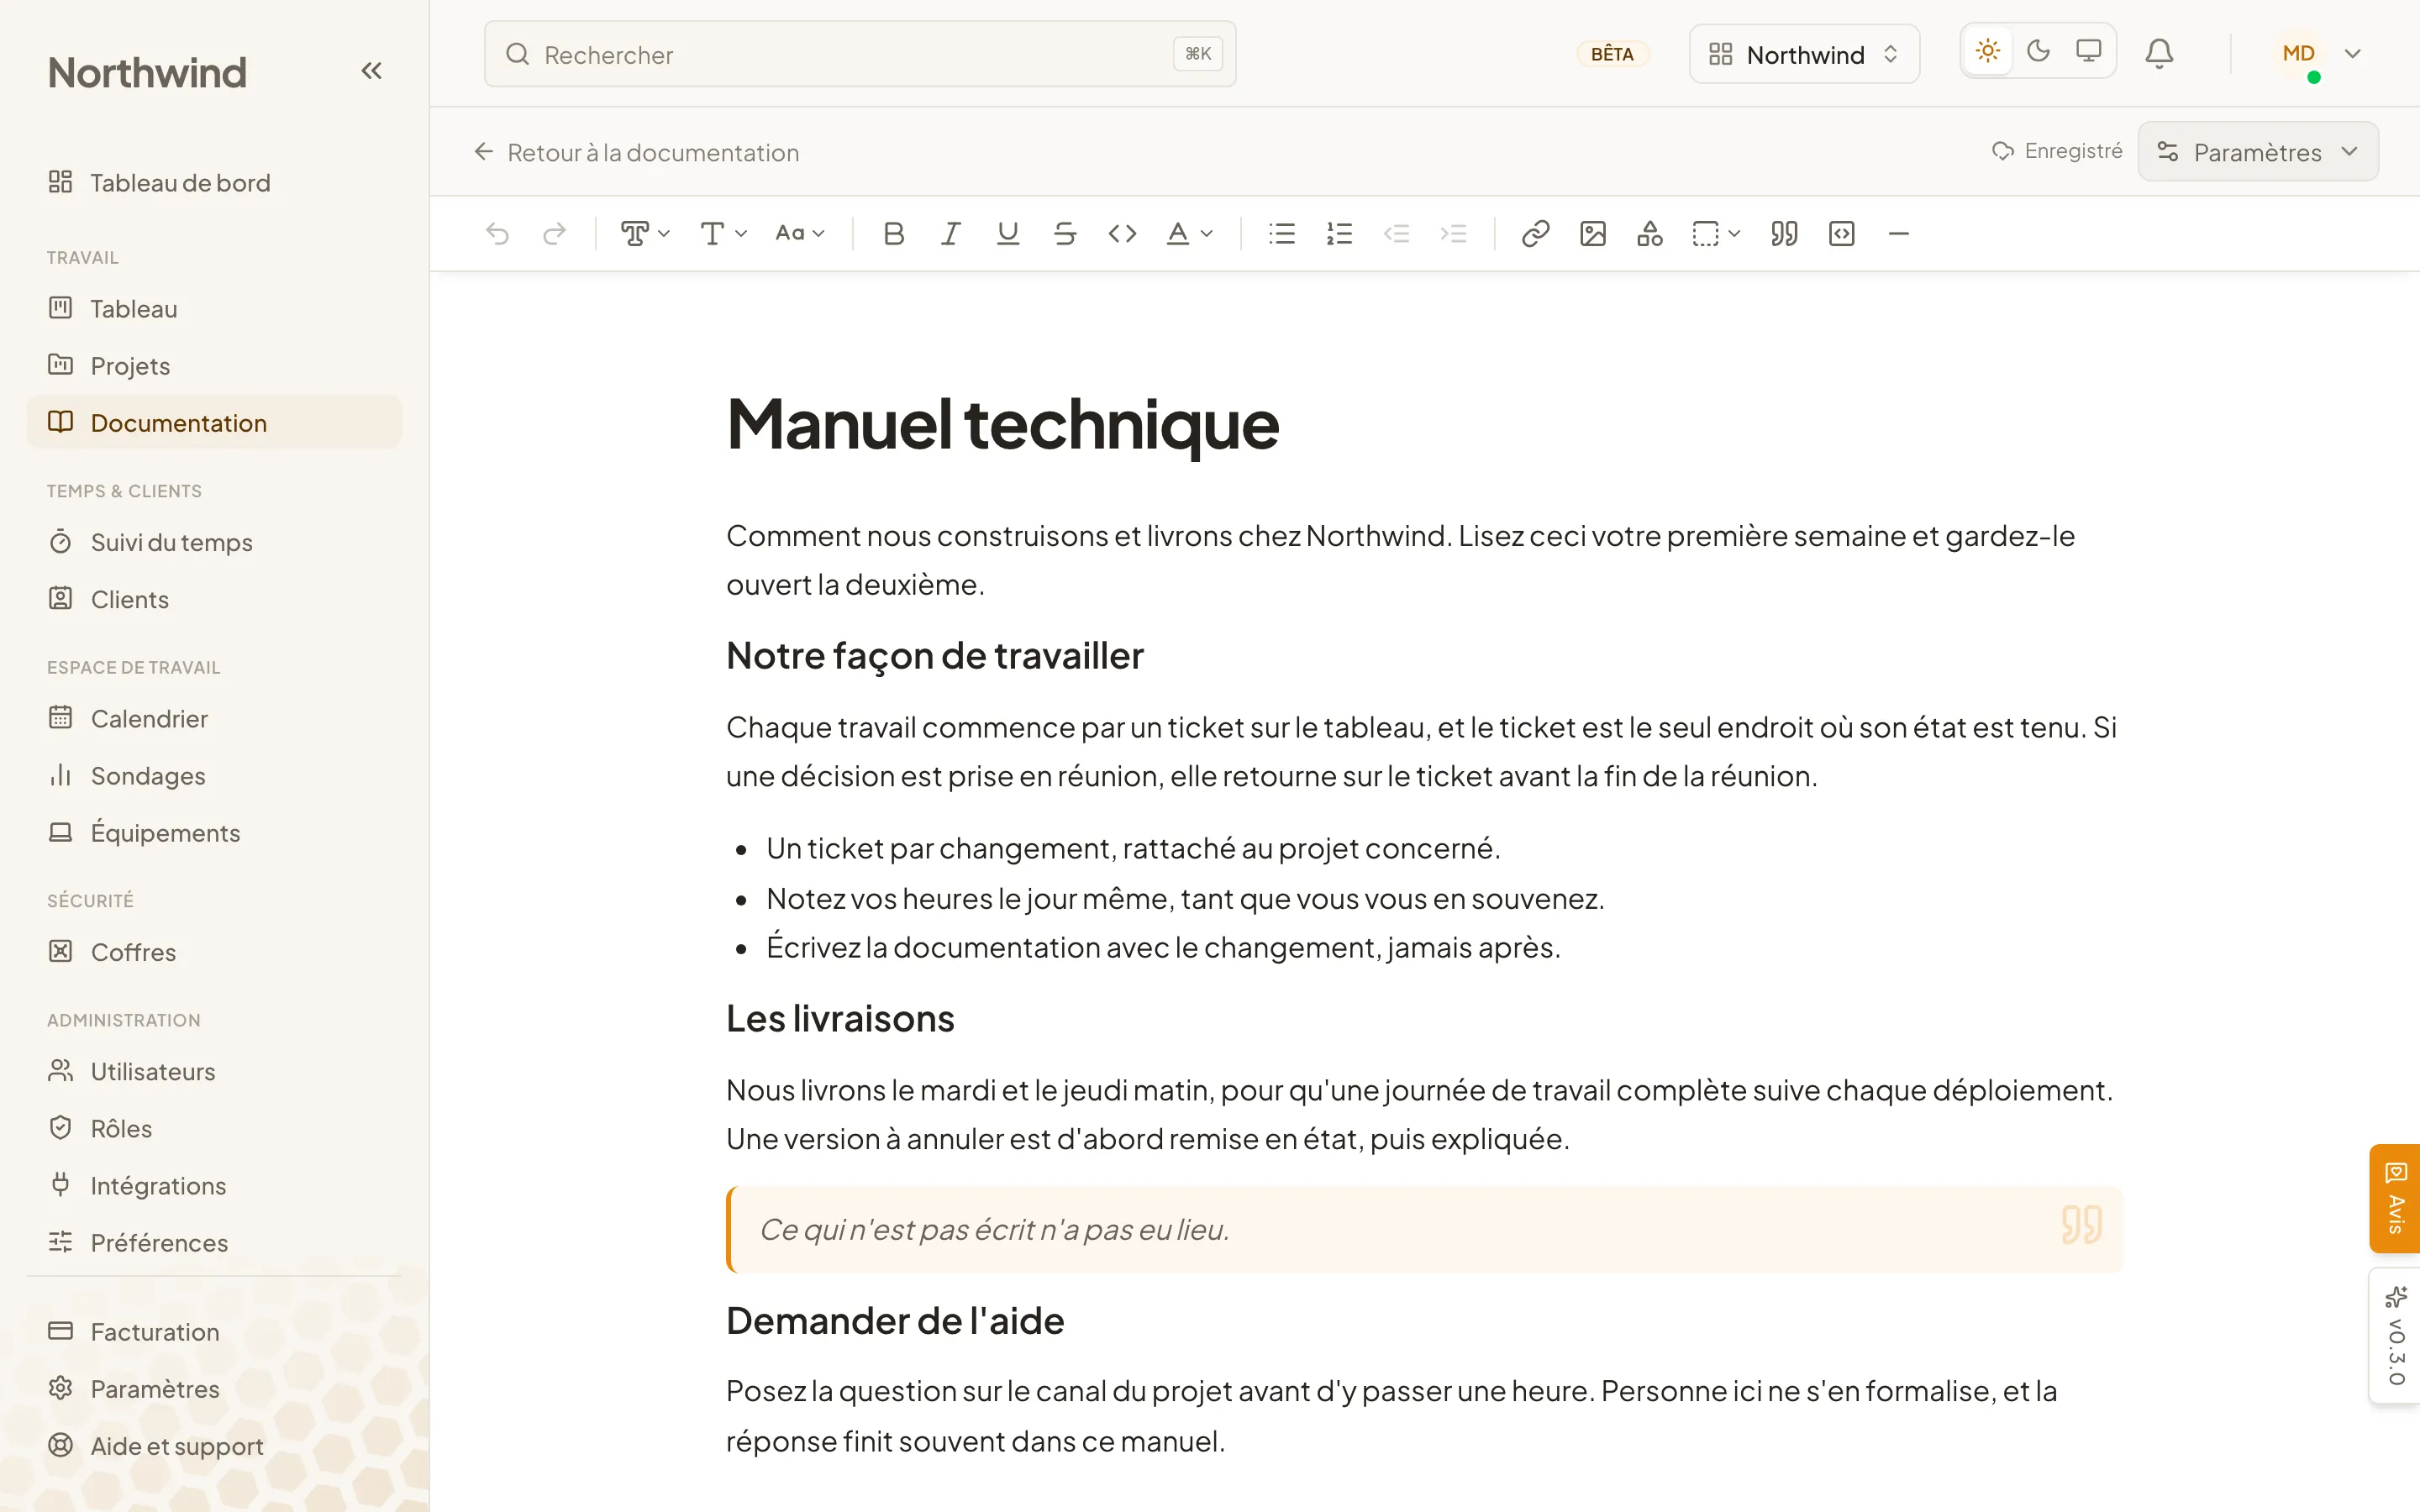Screen dimensions: 2420x1512
Task: Open the dashed frame dropdown
Action: (1716, 234)
